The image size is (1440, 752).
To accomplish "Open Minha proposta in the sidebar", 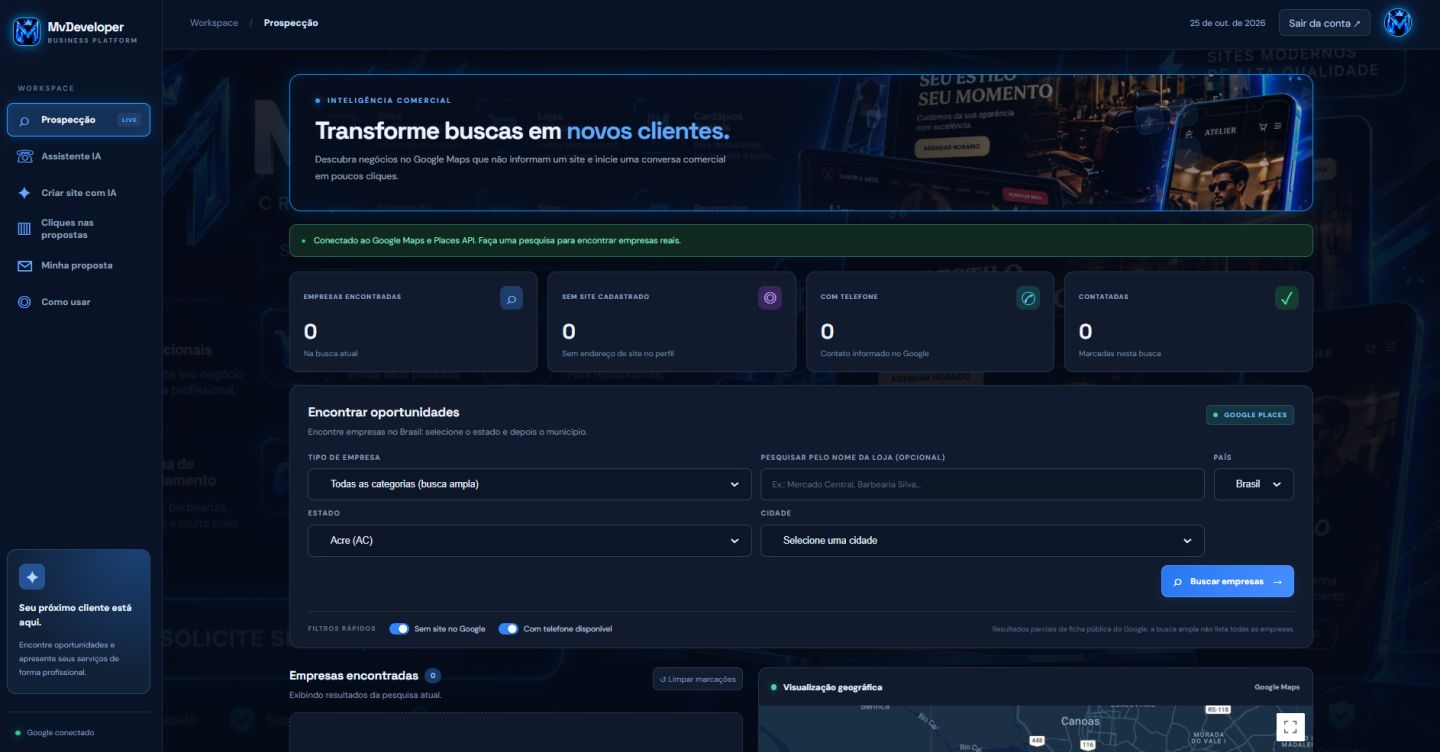I will click(79, 266).
